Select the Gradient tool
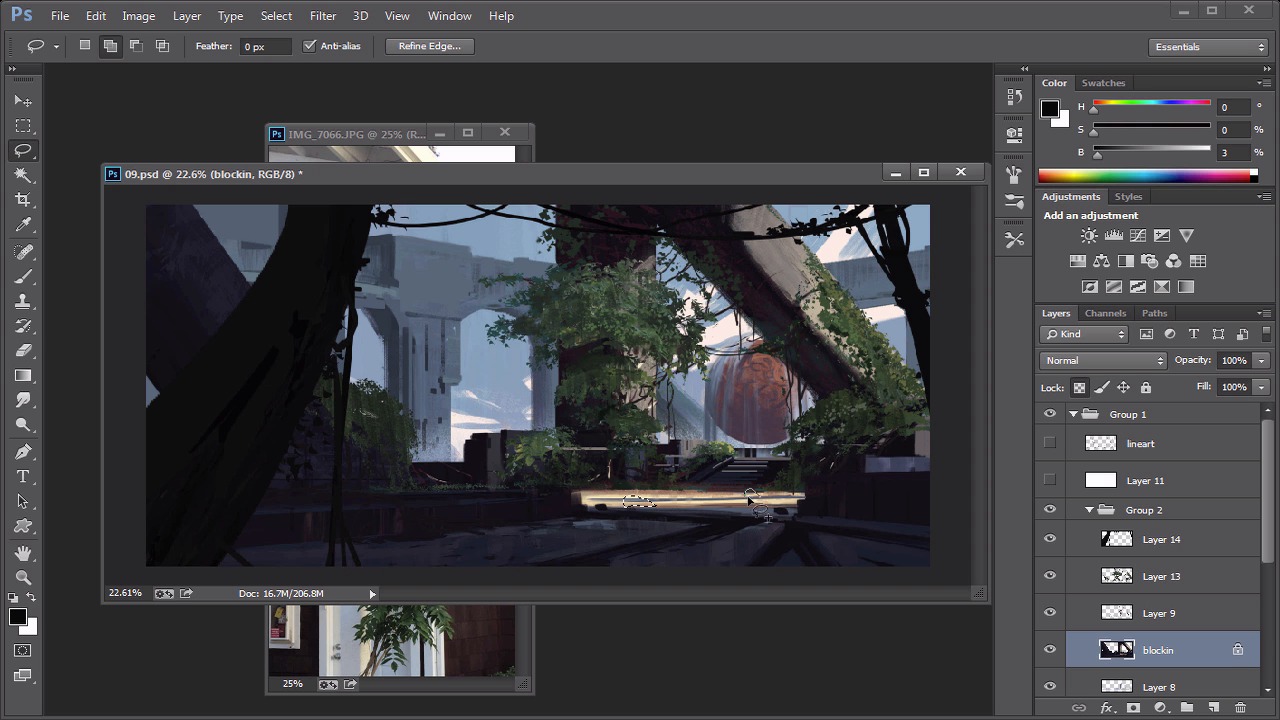 (23, 376)
